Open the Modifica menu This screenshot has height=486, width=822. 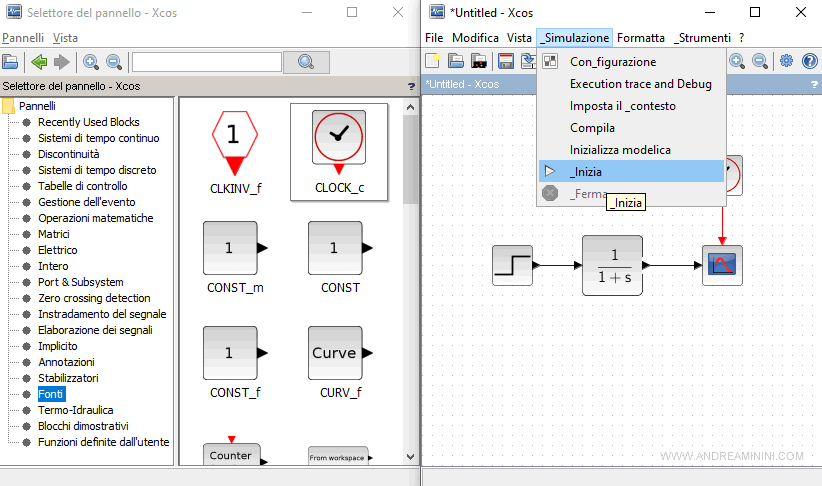475,38
